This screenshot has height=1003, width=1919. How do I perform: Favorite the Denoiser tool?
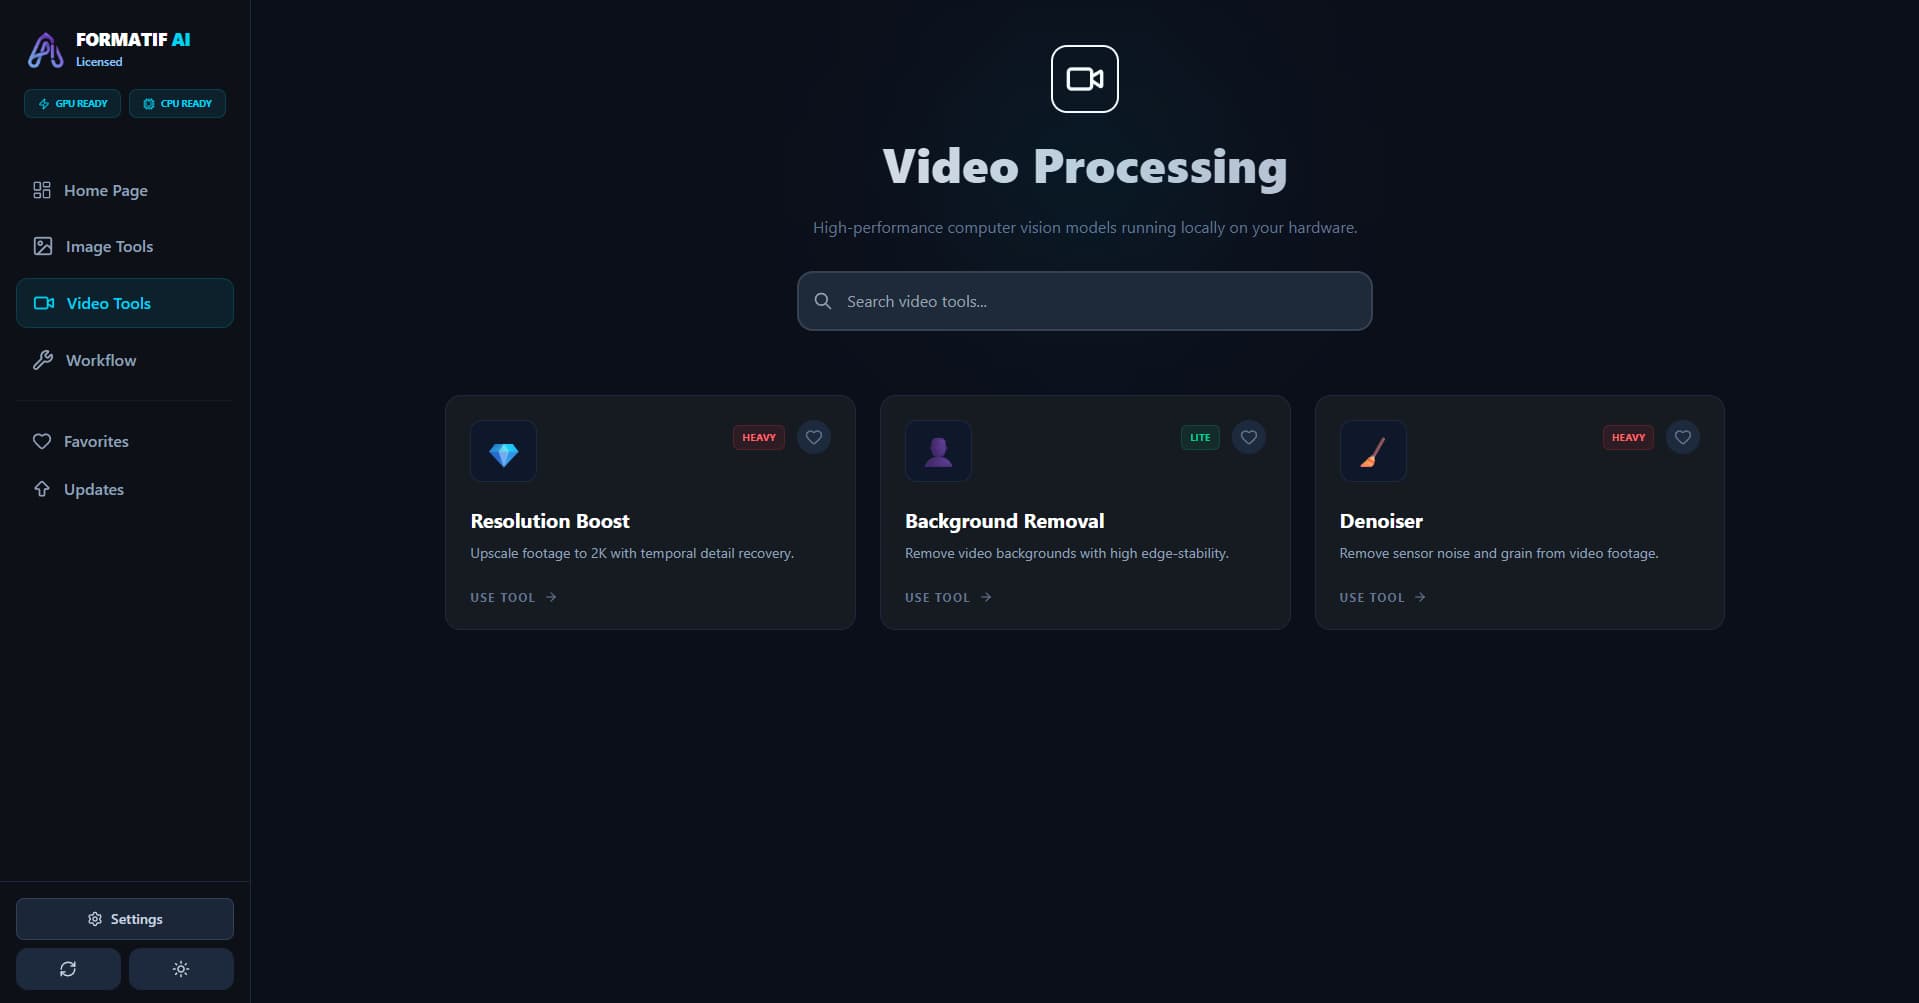click(1683, 437)
